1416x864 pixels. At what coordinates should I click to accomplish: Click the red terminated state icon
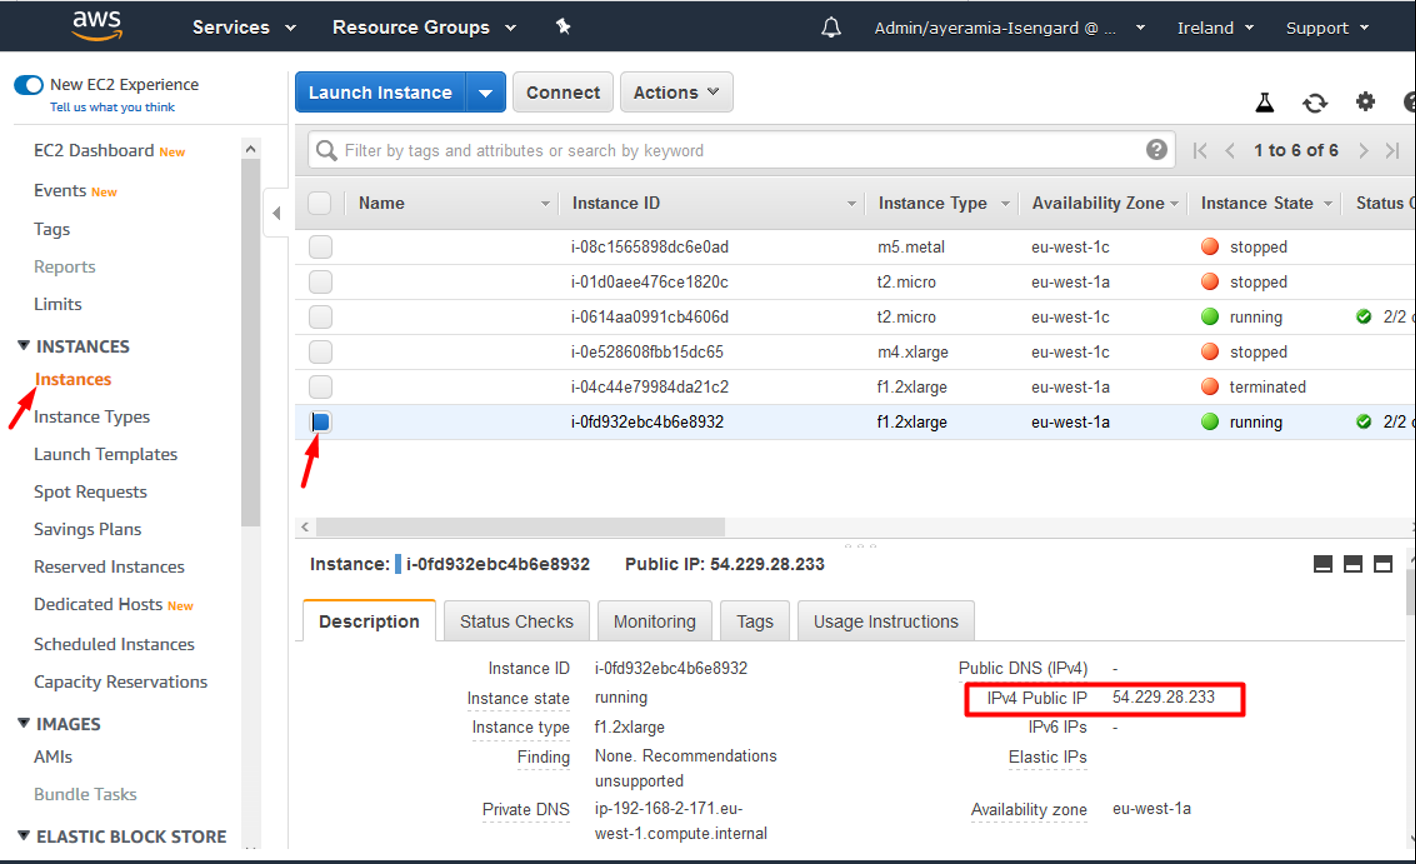point(1210,387)
